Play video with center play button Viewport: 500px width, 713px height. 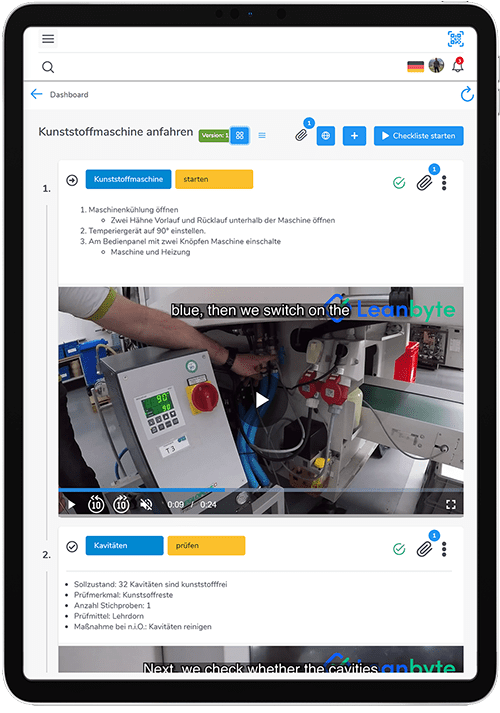[261, 400]
